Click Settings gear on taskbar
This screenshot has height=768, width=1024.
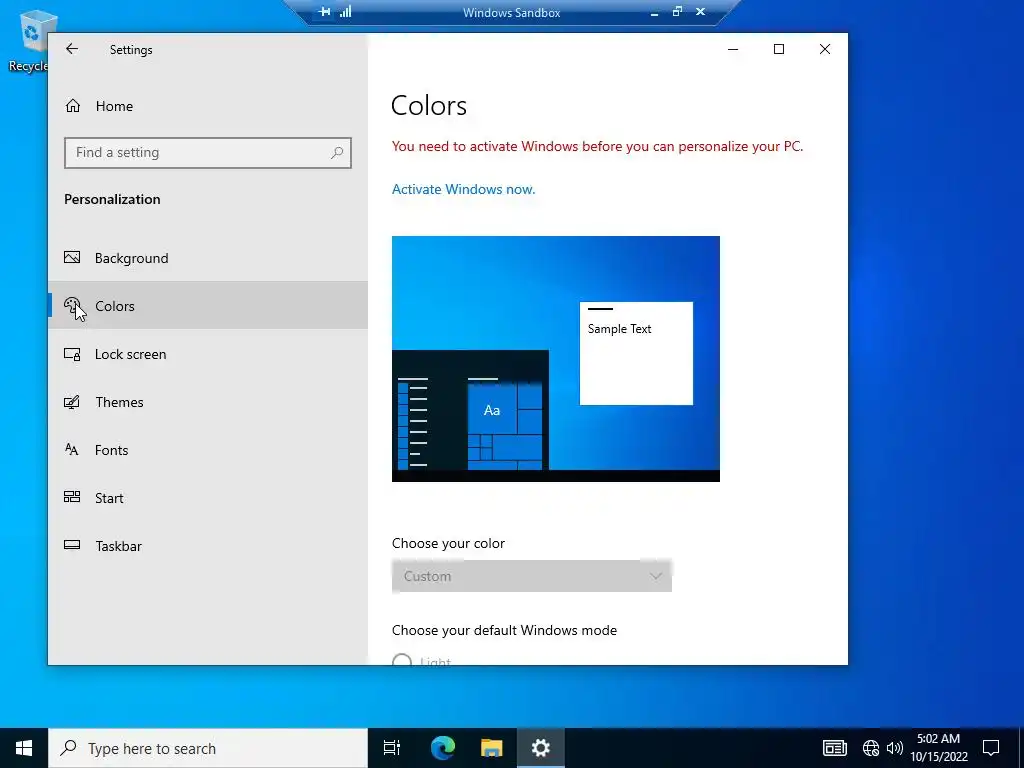pos(541,748)
